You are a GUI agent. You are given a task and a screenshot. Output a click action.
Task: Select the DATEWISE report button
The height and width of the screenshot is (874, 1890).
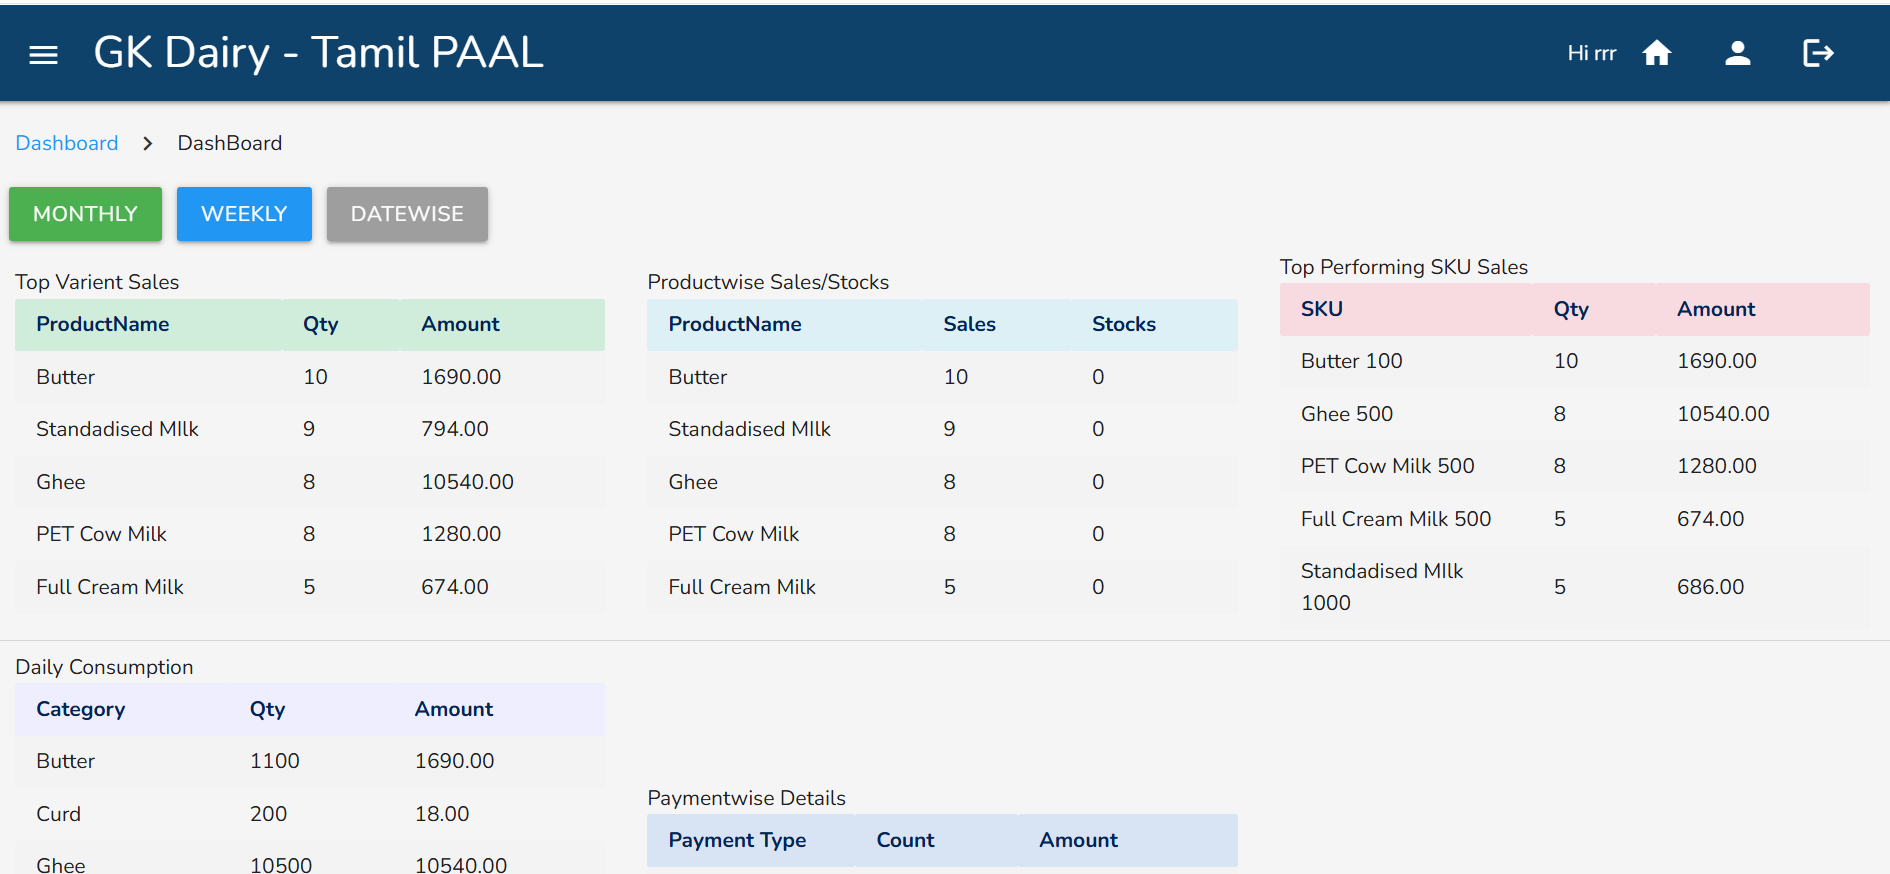click(407, 214)
